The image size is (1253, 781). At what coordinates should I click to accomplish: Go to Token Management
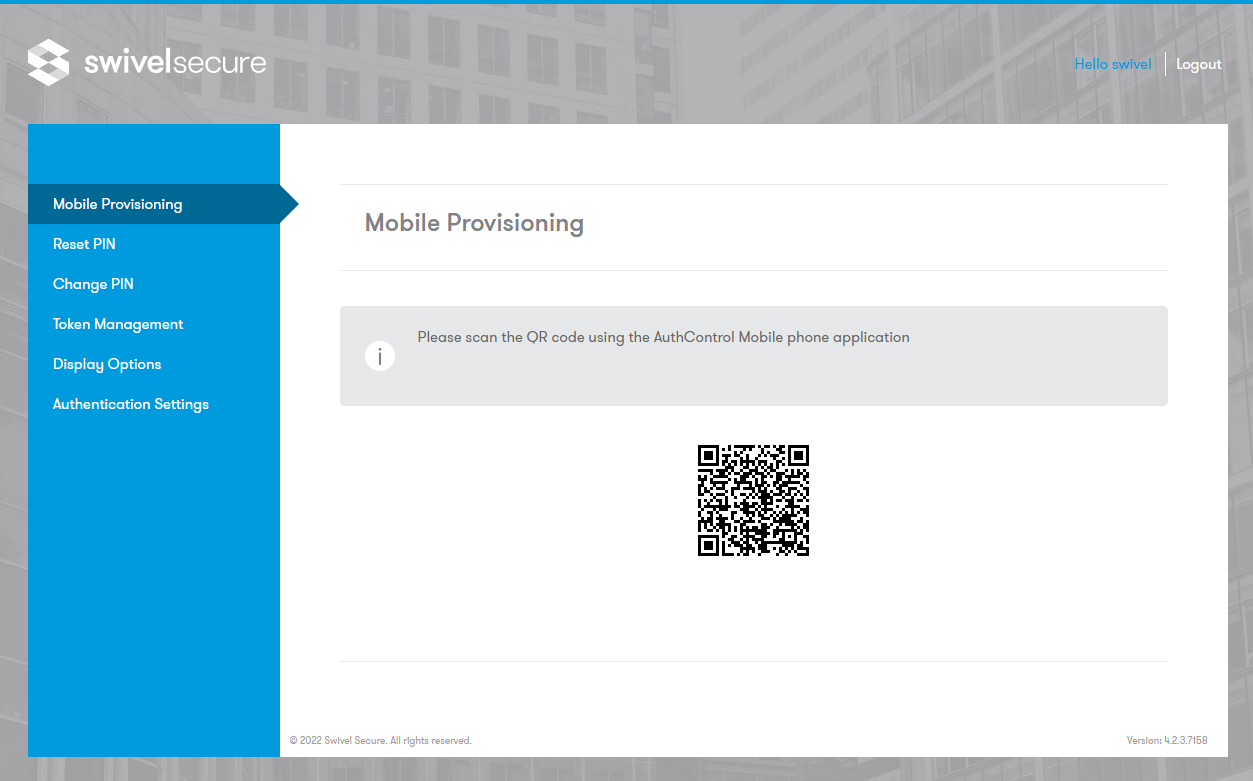[118, 323]
